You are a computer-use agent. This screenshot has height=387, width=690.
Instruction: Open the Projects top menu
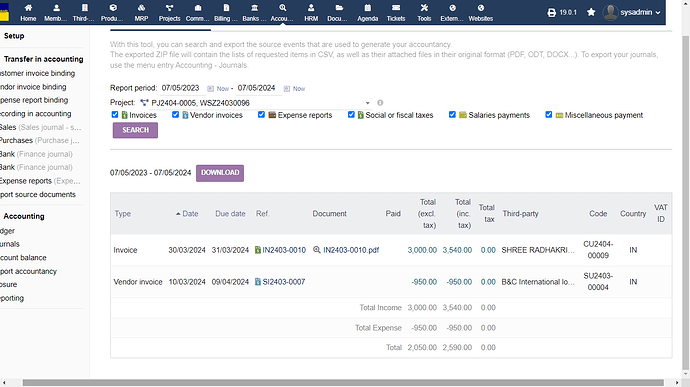tap(169, 12)
